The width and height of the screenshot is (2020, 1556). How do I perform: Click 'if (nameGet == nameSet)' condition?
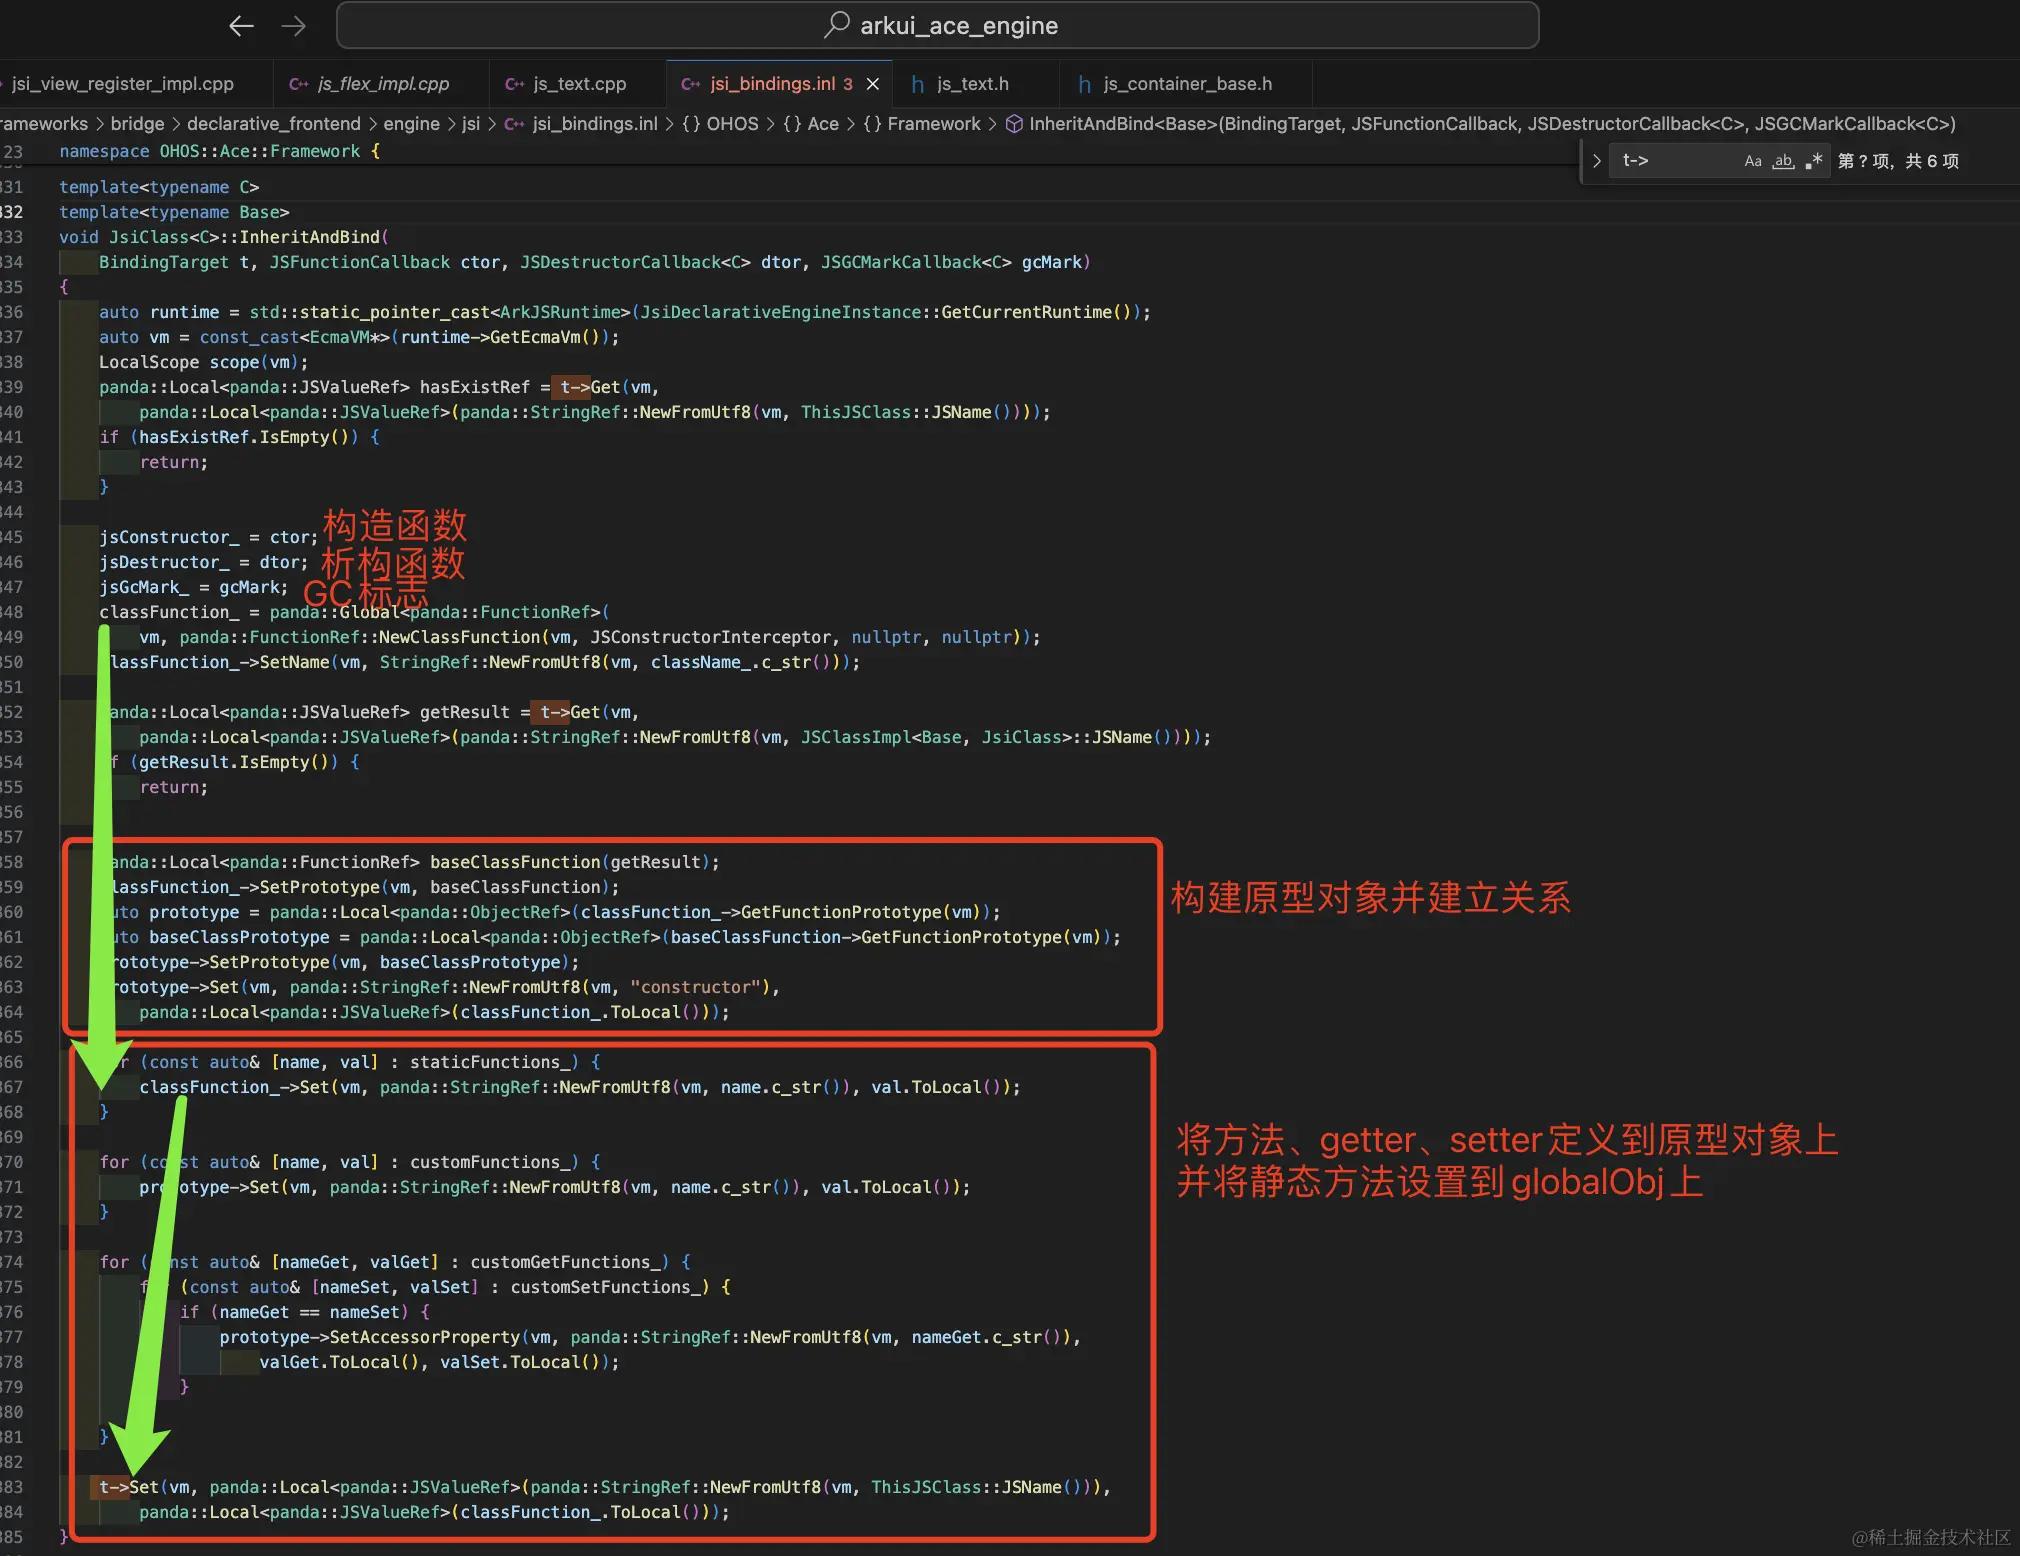tap(304, 1312)
